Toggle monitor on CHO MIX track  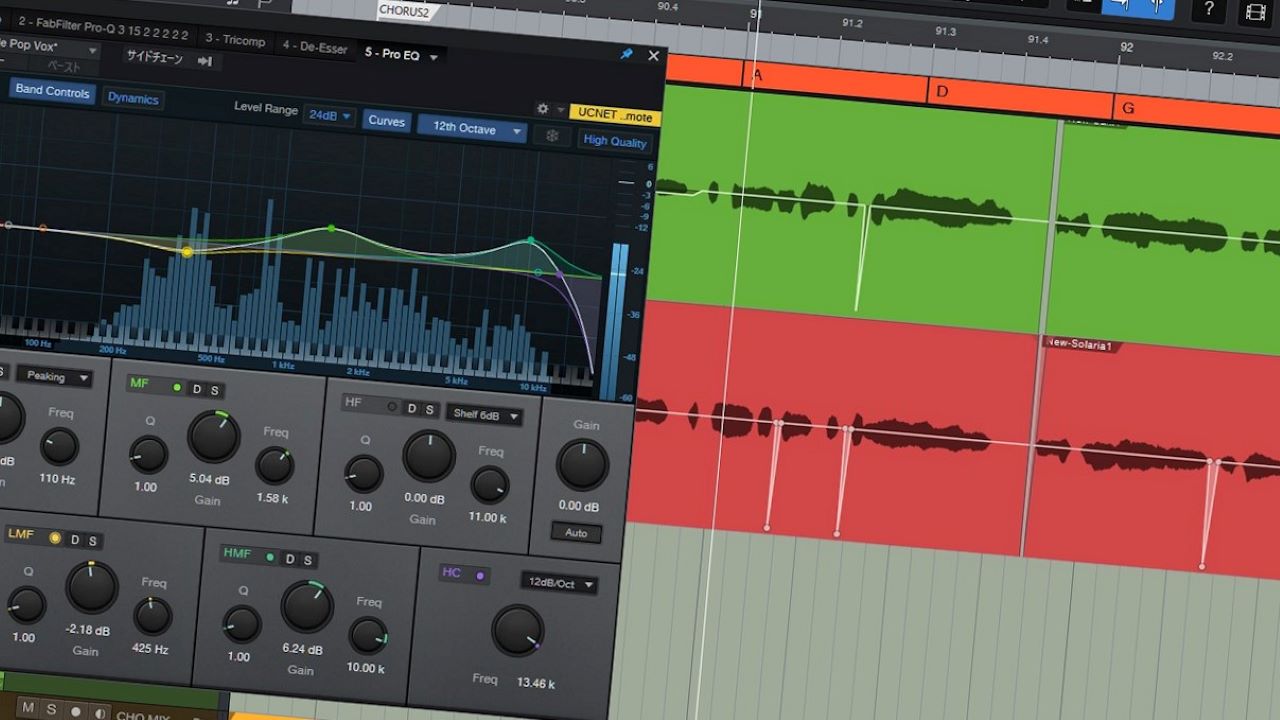pyautogui.click(x=100, y=713)
